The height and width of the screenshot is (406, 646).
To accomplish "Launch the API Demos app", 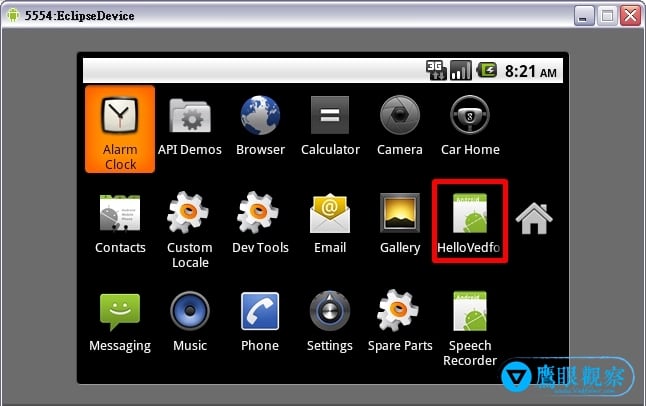I will click(190, 127).
